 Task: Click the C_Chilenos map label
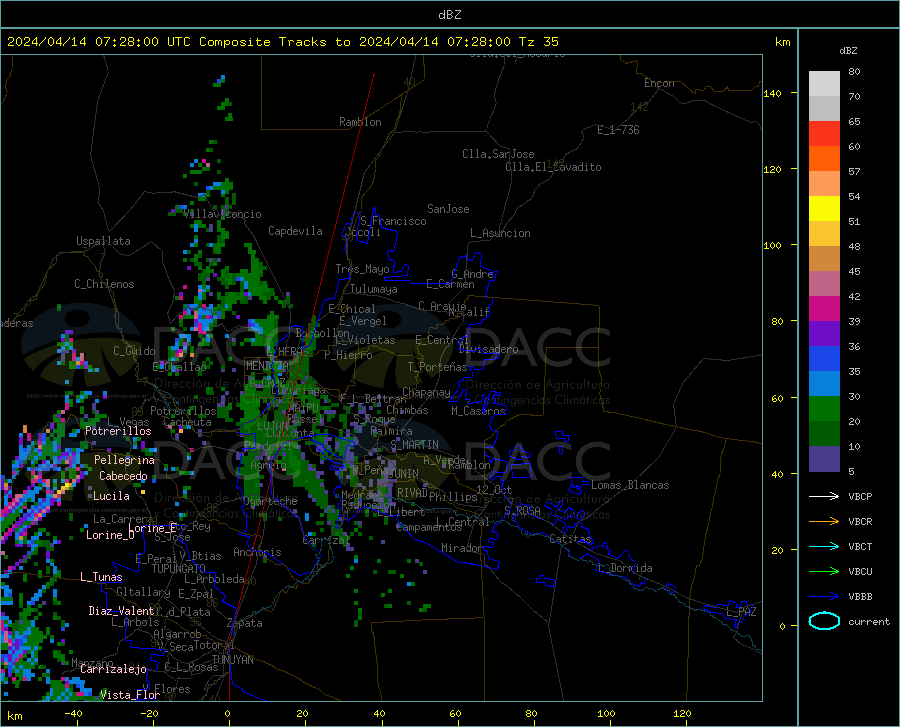pos(104,284)
